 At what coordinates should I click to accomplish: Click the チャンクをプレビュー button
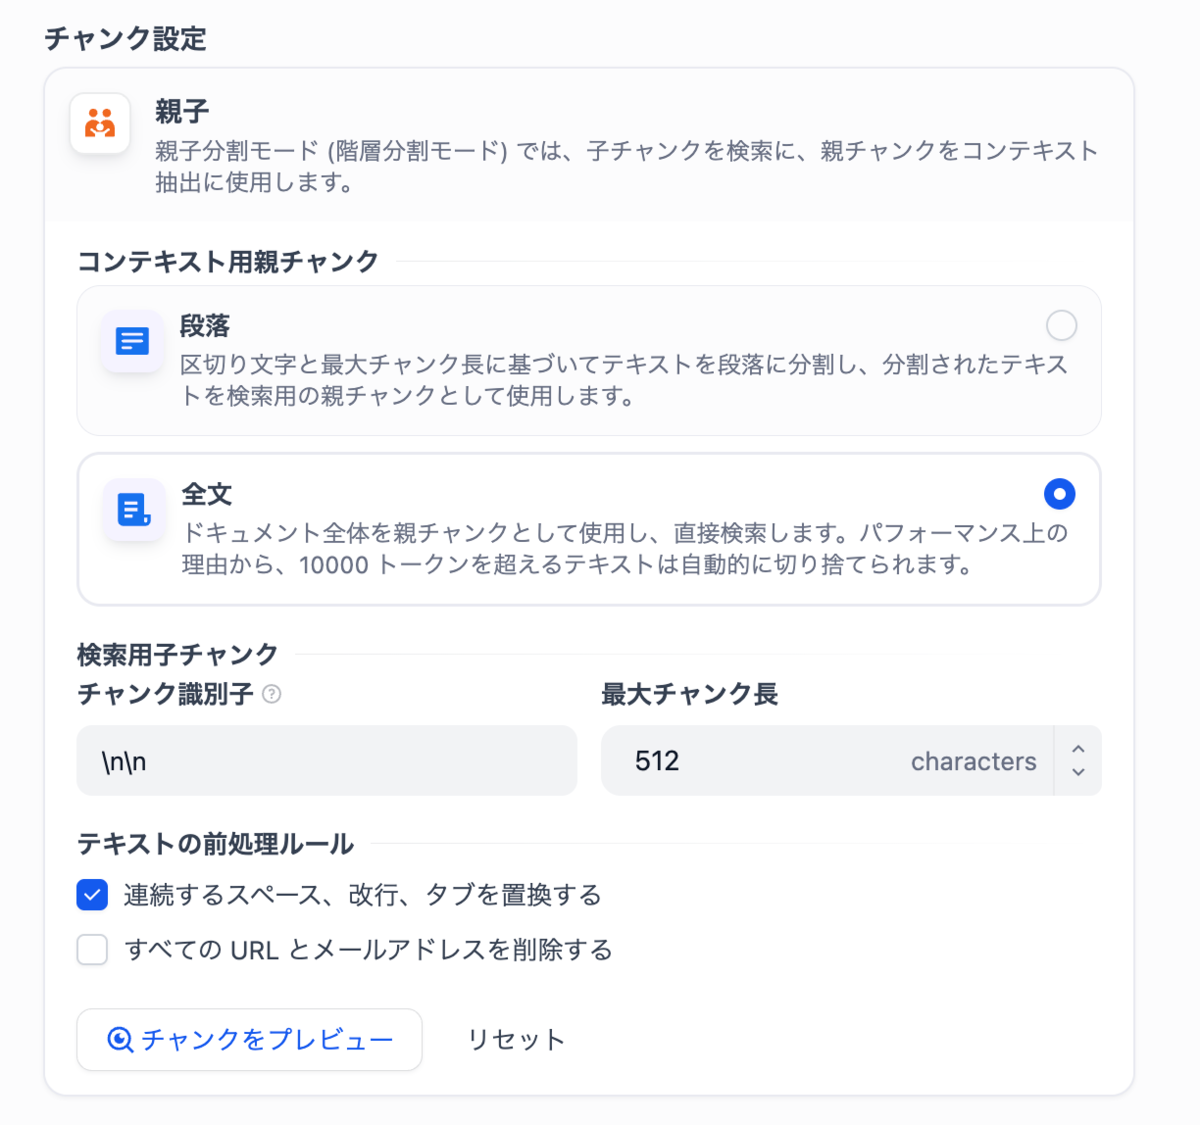[x=249, y=1040]
